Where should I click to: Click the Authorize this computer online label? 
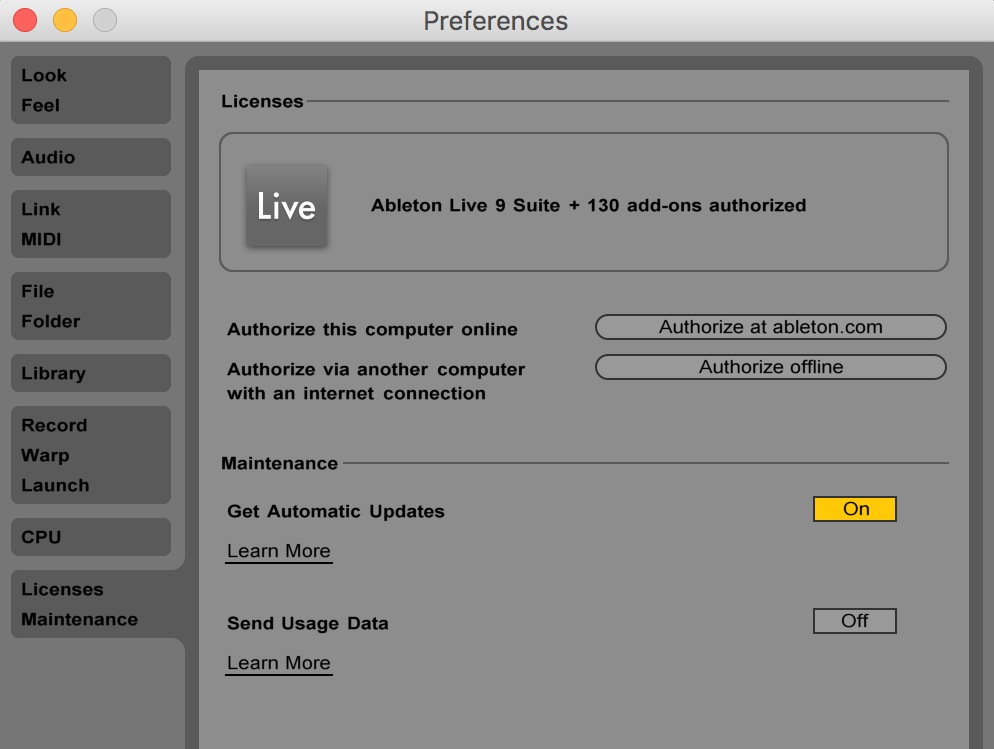point(372,330)
